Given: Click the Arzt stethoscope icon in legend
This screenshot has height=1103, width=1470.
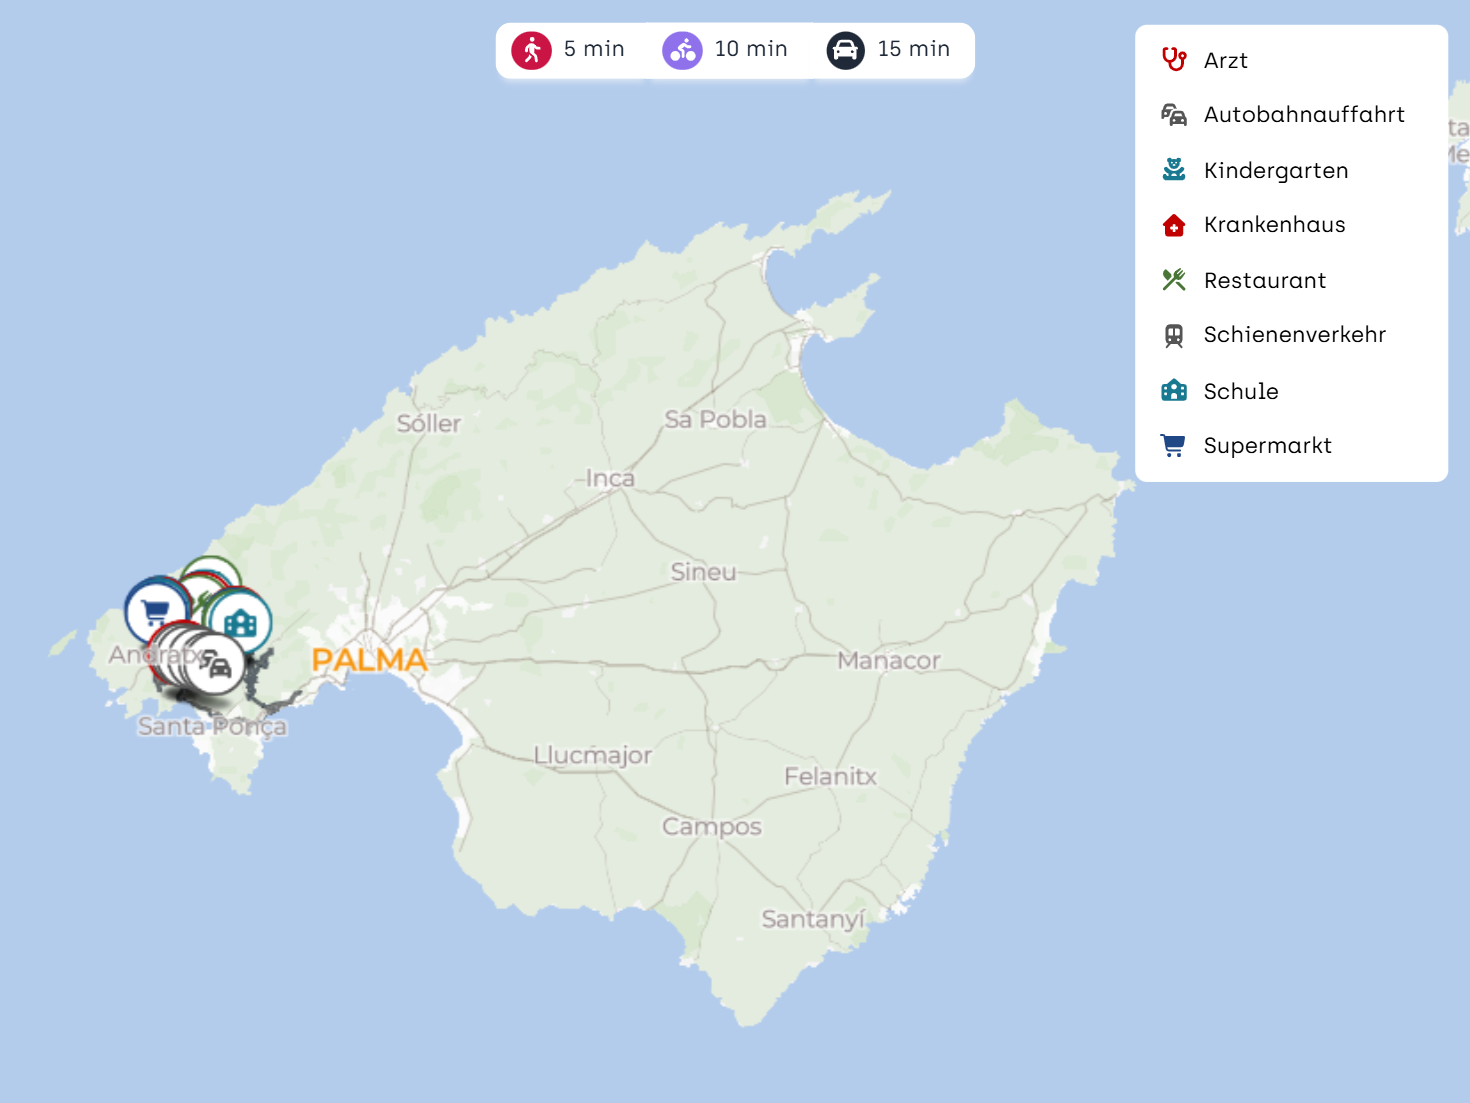Looking at the screenshot, I should tap(1174, 60).
